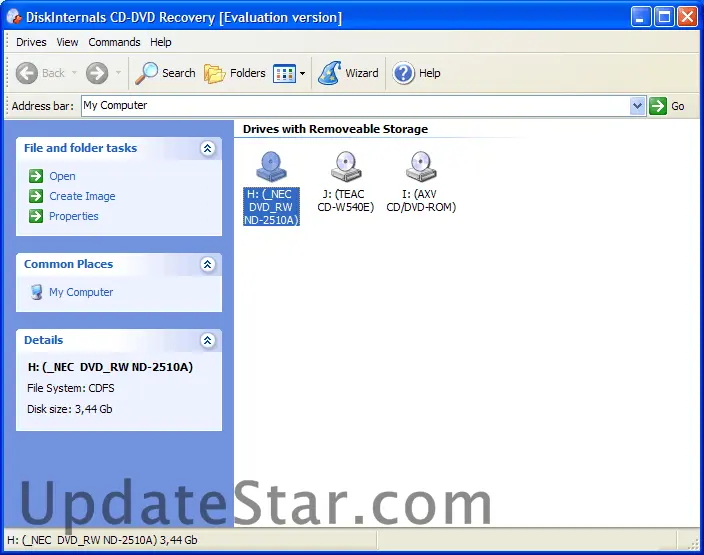
Task: Click the bold H: drive name in Details
Action: [110, 367]
